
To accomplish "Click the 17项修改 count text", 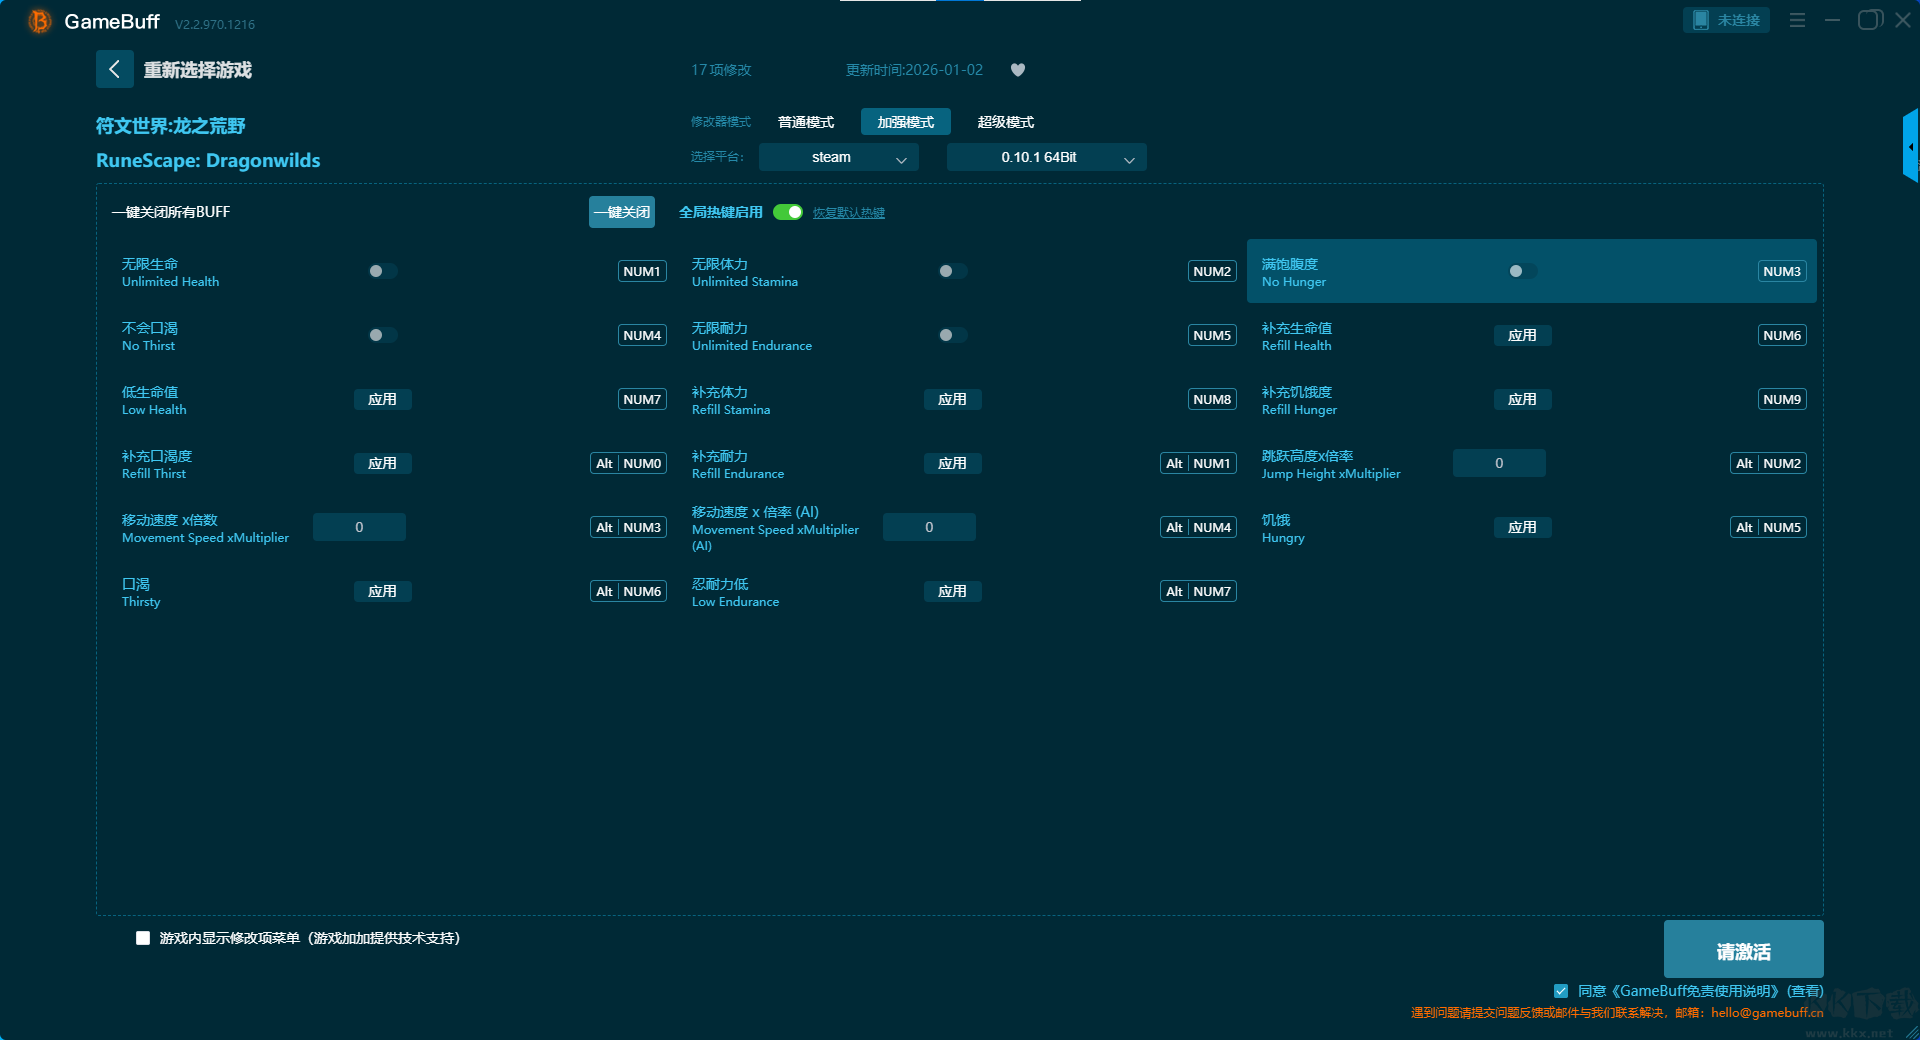I will click(x=721, y=70).
